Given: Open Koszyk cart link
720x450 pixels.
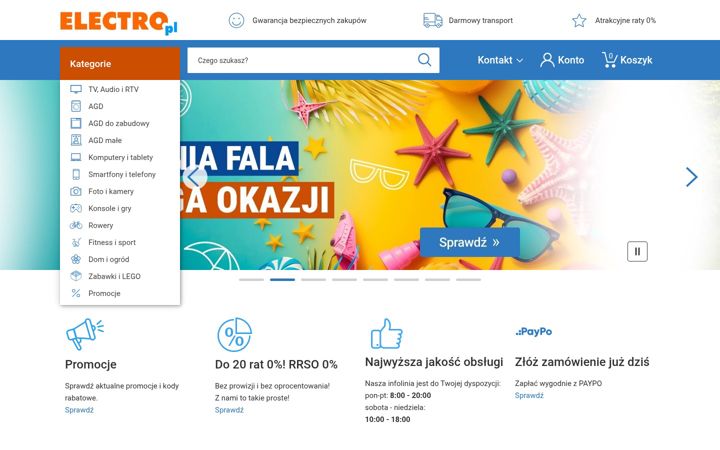Looking at the screenshot, I should 627,60.
